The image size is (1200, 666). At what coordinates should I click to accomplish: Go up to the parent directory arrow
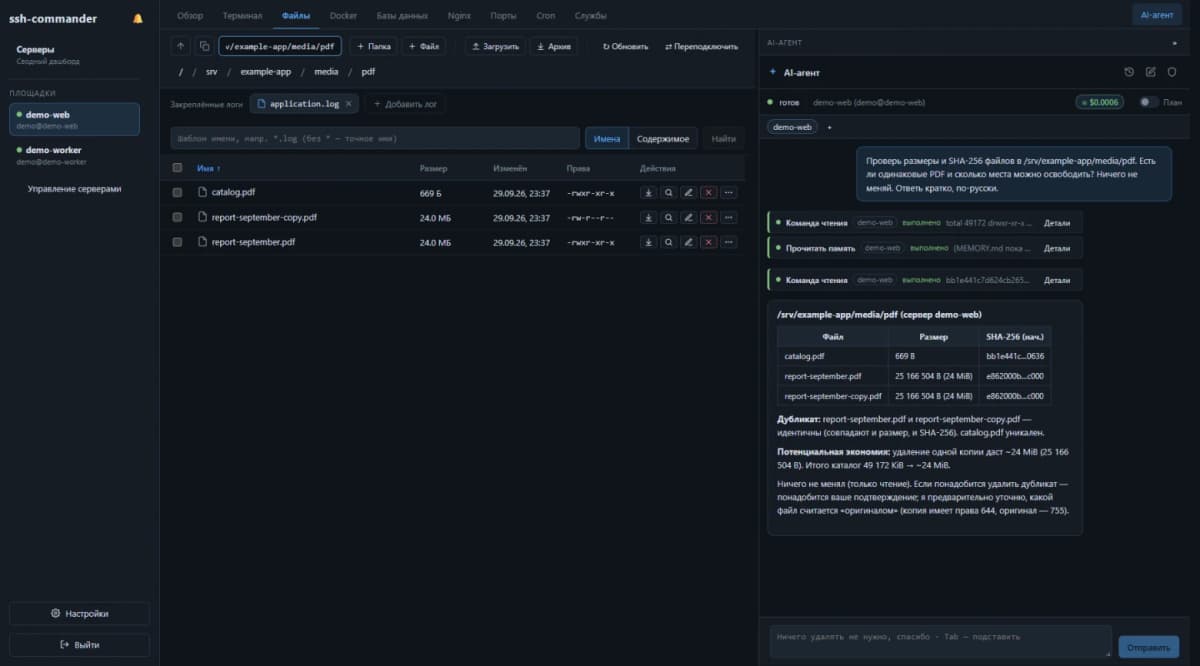180,46
